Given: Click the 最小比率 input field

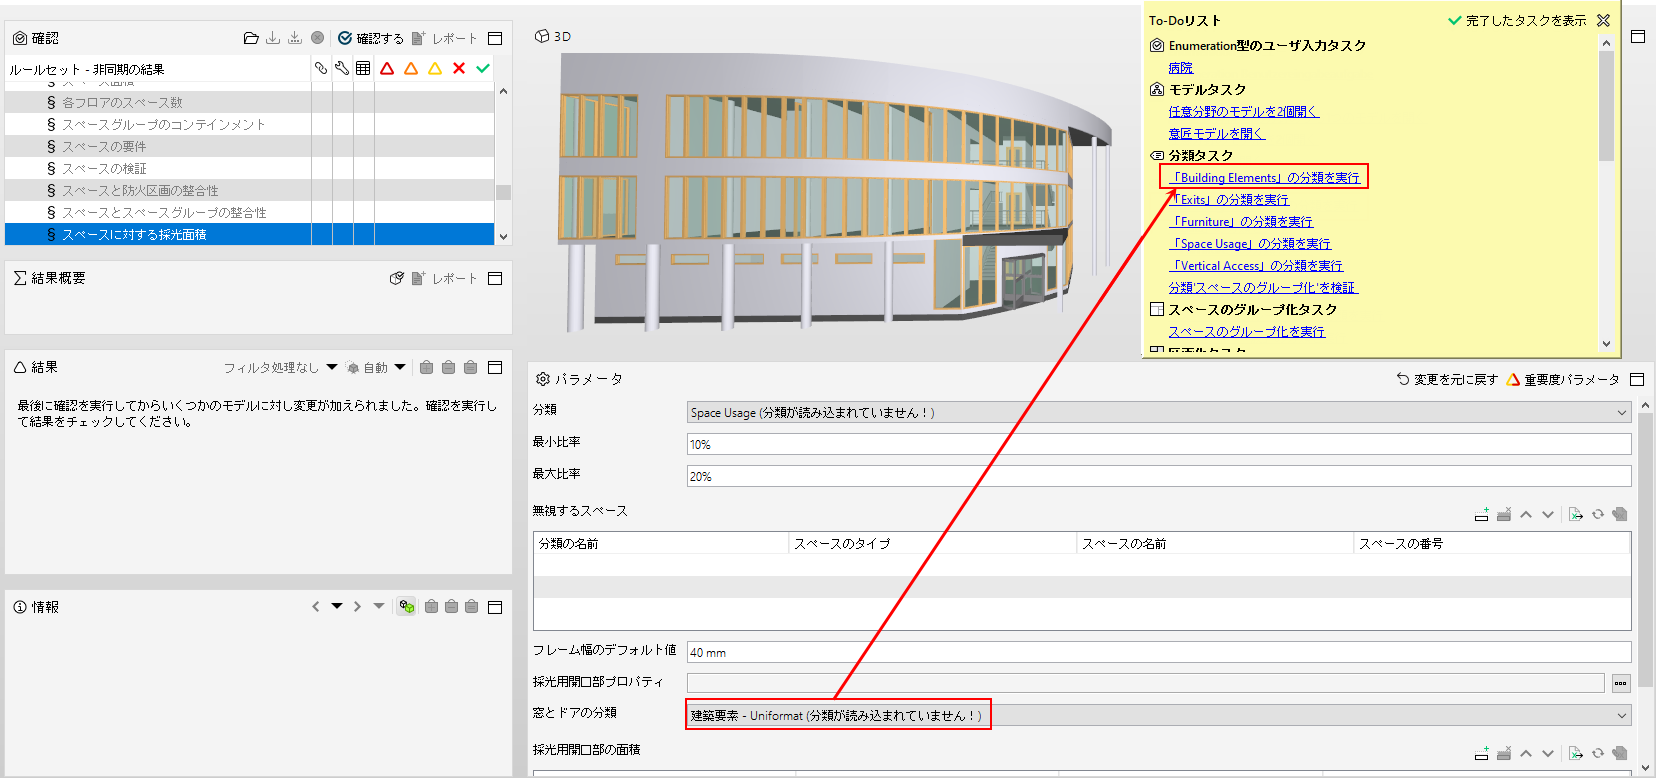Looking at the screenshot, I should [x=1159, y=444].
